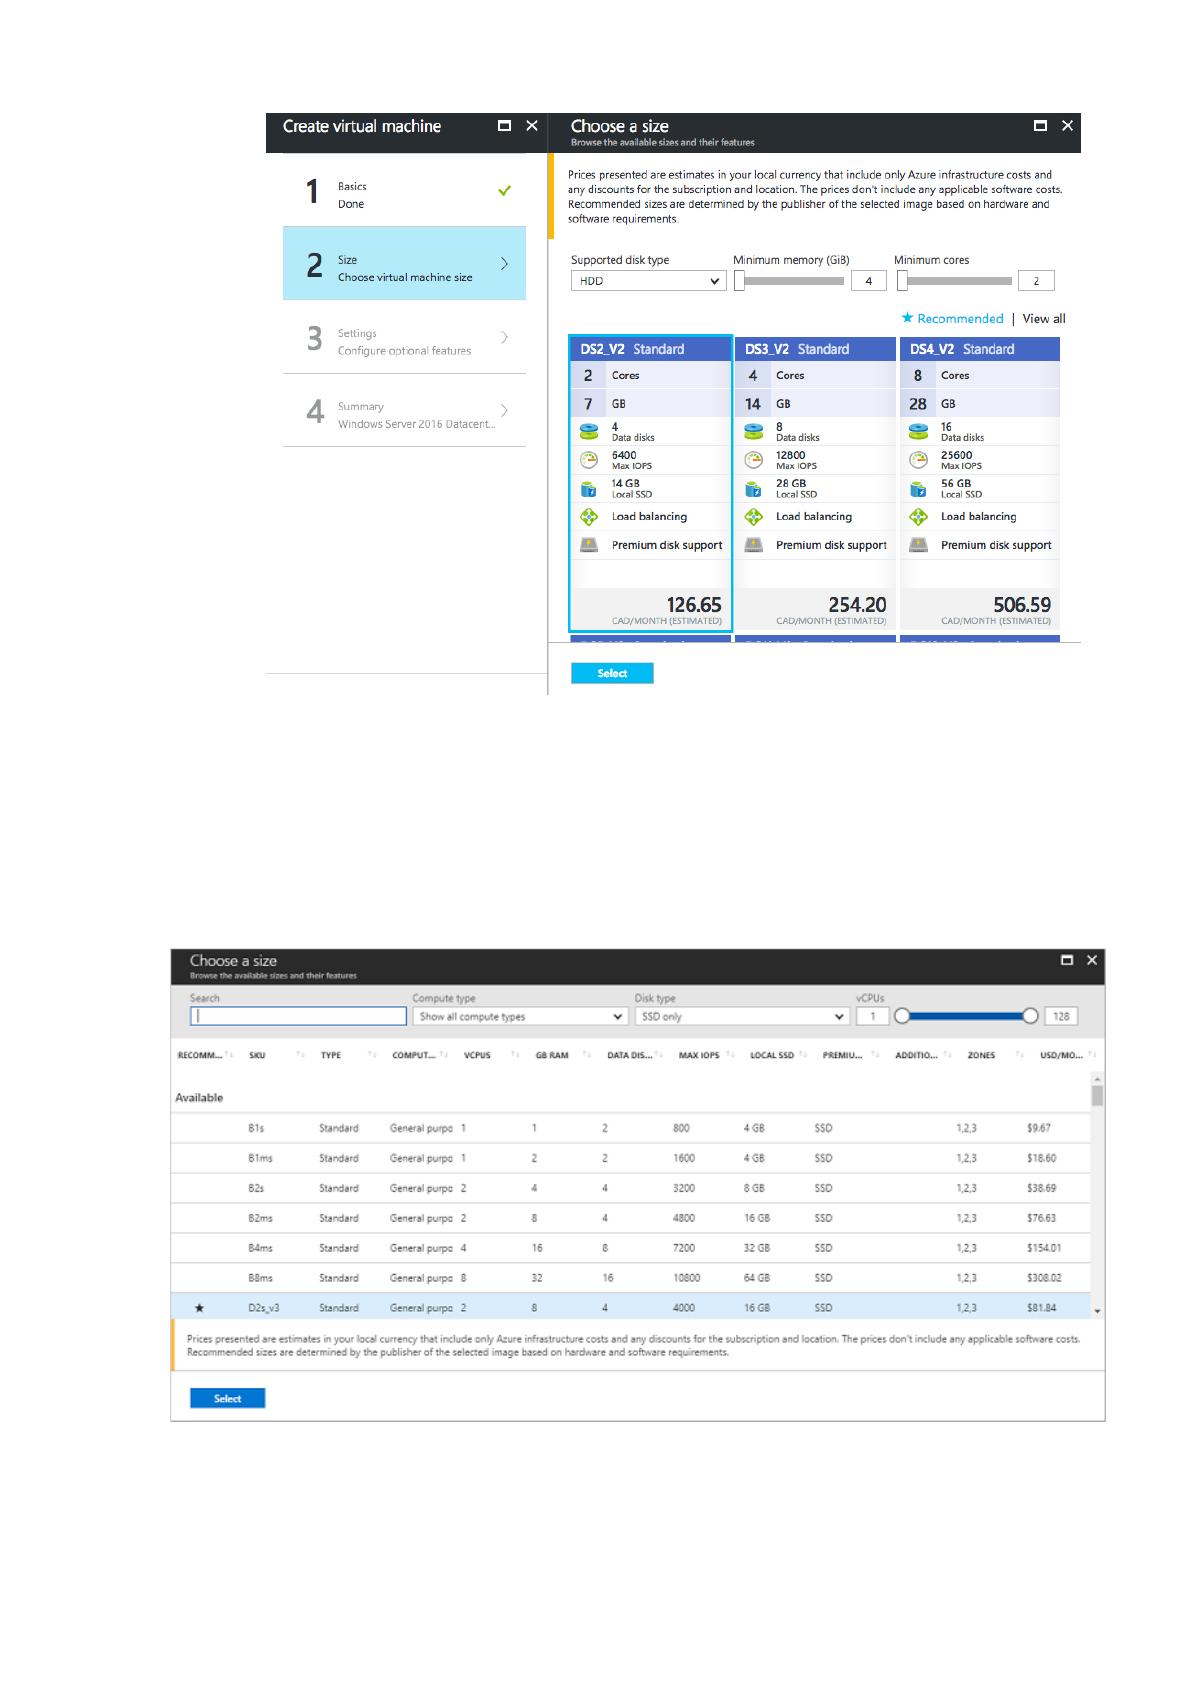Click the light blue Select button under size cards
Screen dimensions: 1191x1684
tap(612, 673)
